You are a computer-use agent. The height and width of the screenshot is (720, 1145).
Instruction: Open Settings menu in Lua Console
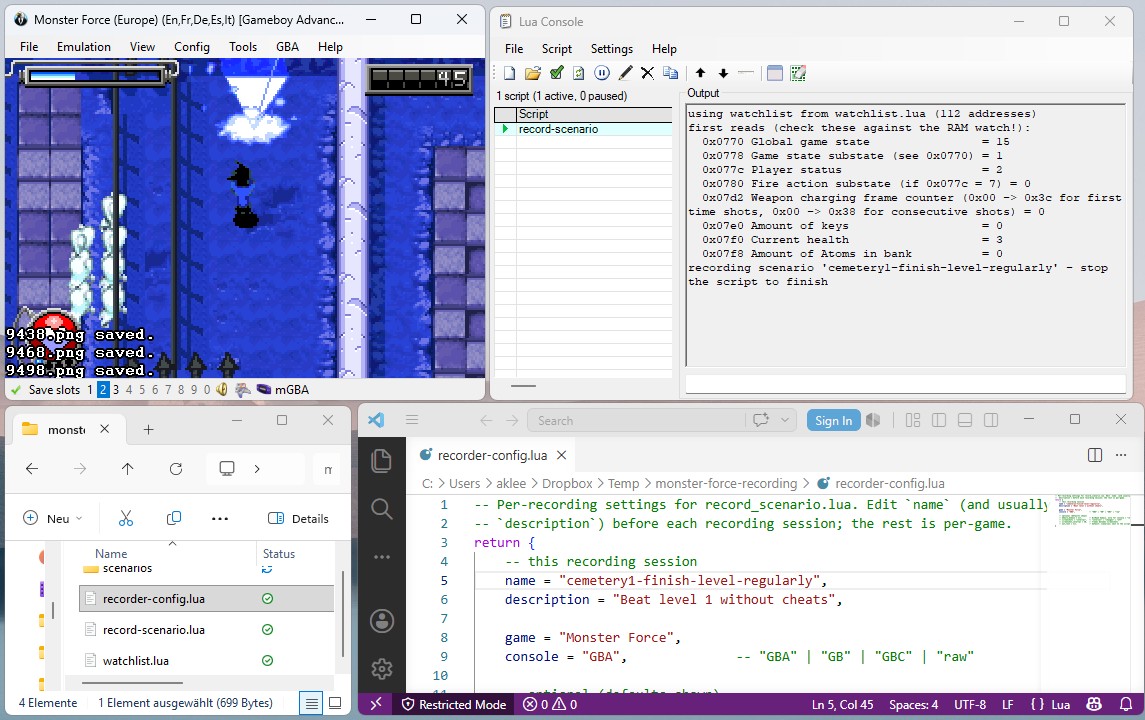point(612,49)
